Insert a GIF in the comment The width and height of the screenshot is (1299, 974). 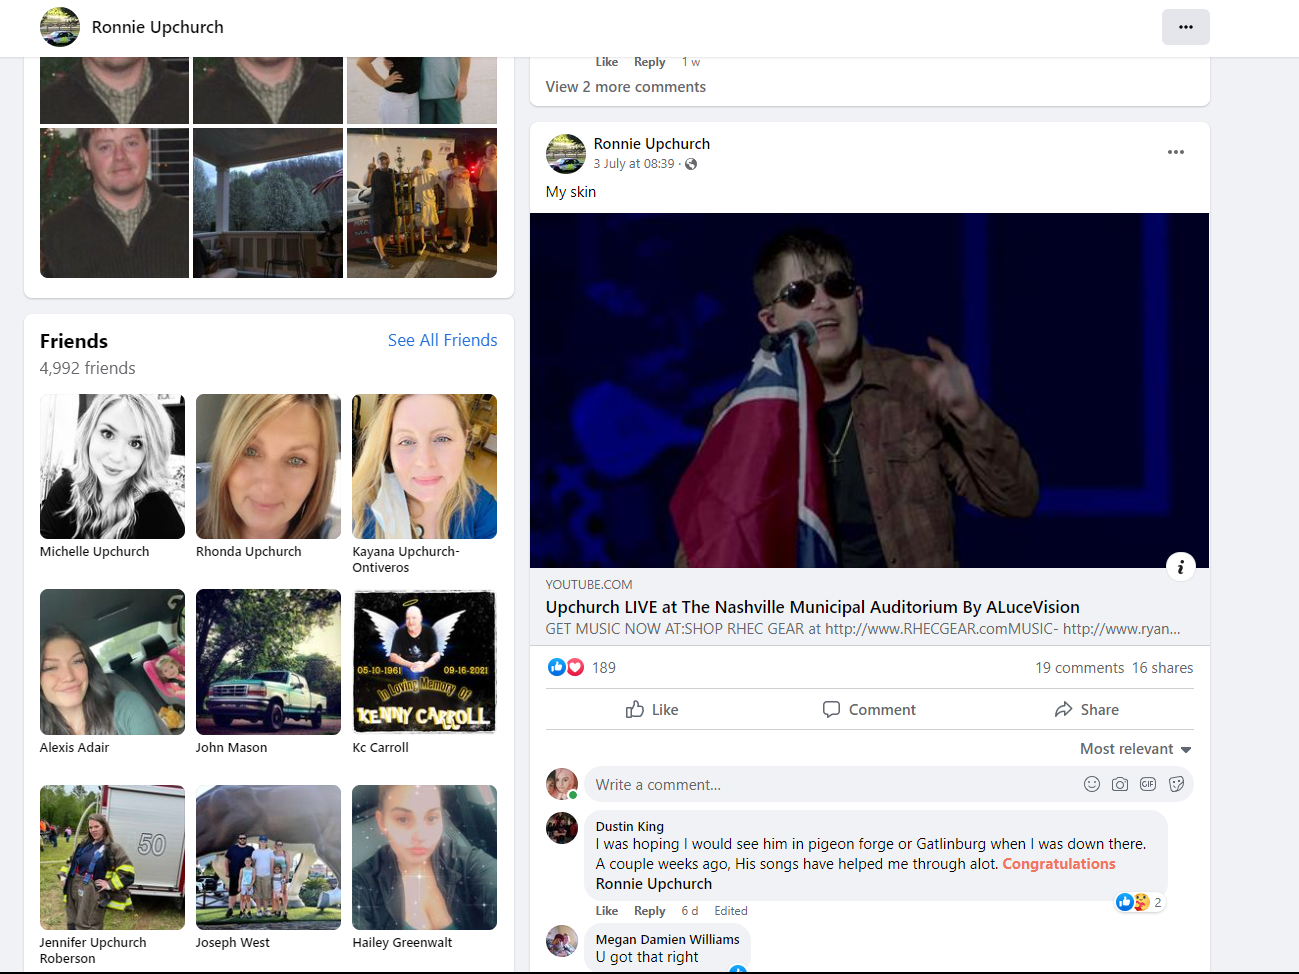(1147, 784)
